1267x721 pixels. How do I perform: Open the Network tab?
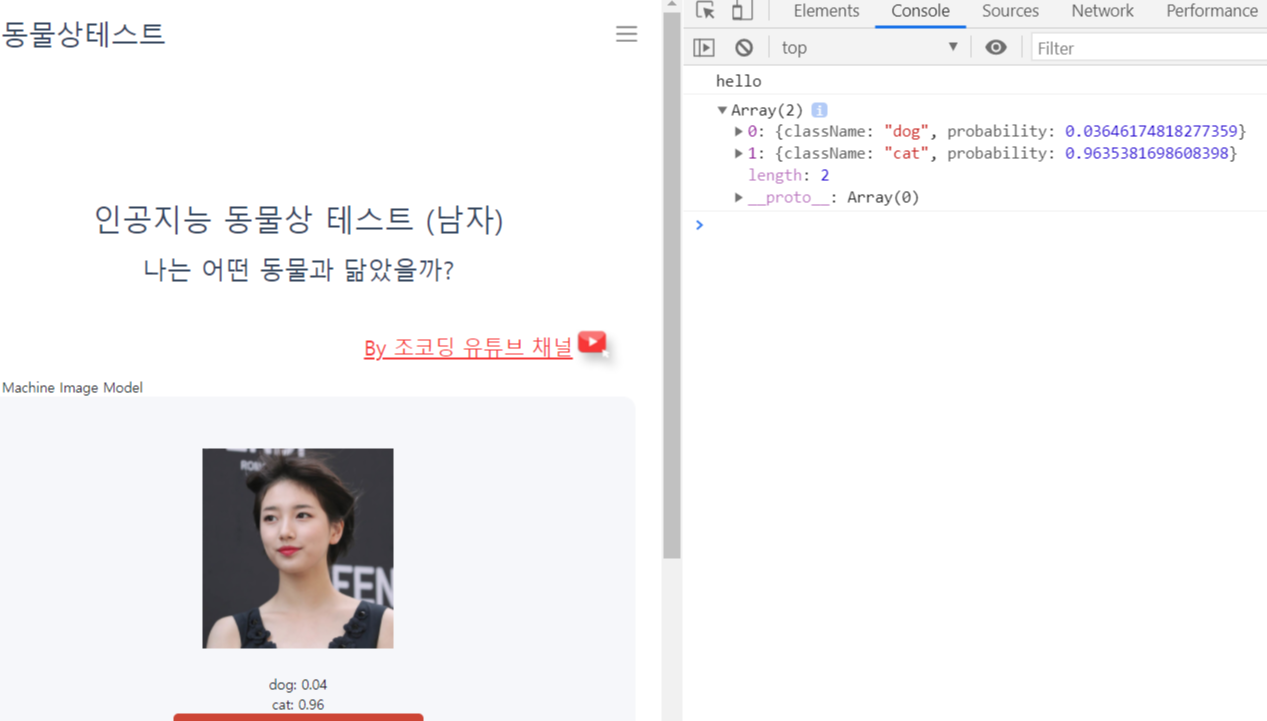(x=1102, y=11)
